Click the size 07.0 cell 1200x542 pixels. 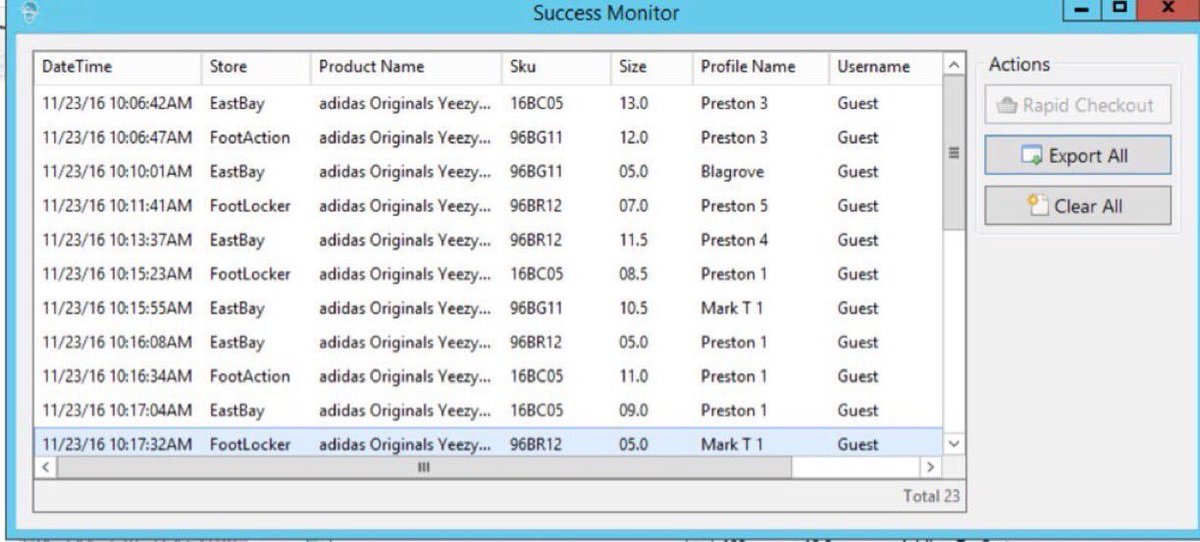(x=634, y=206)
